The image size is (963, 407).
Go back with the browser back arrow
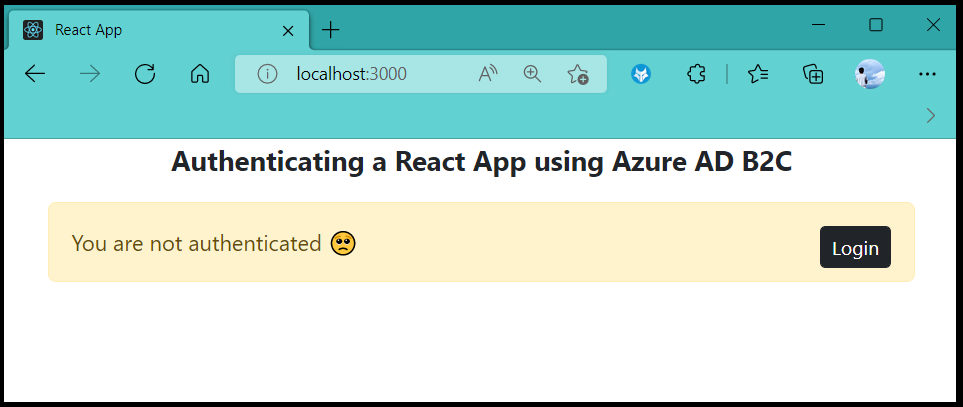(x=34, y=74)
